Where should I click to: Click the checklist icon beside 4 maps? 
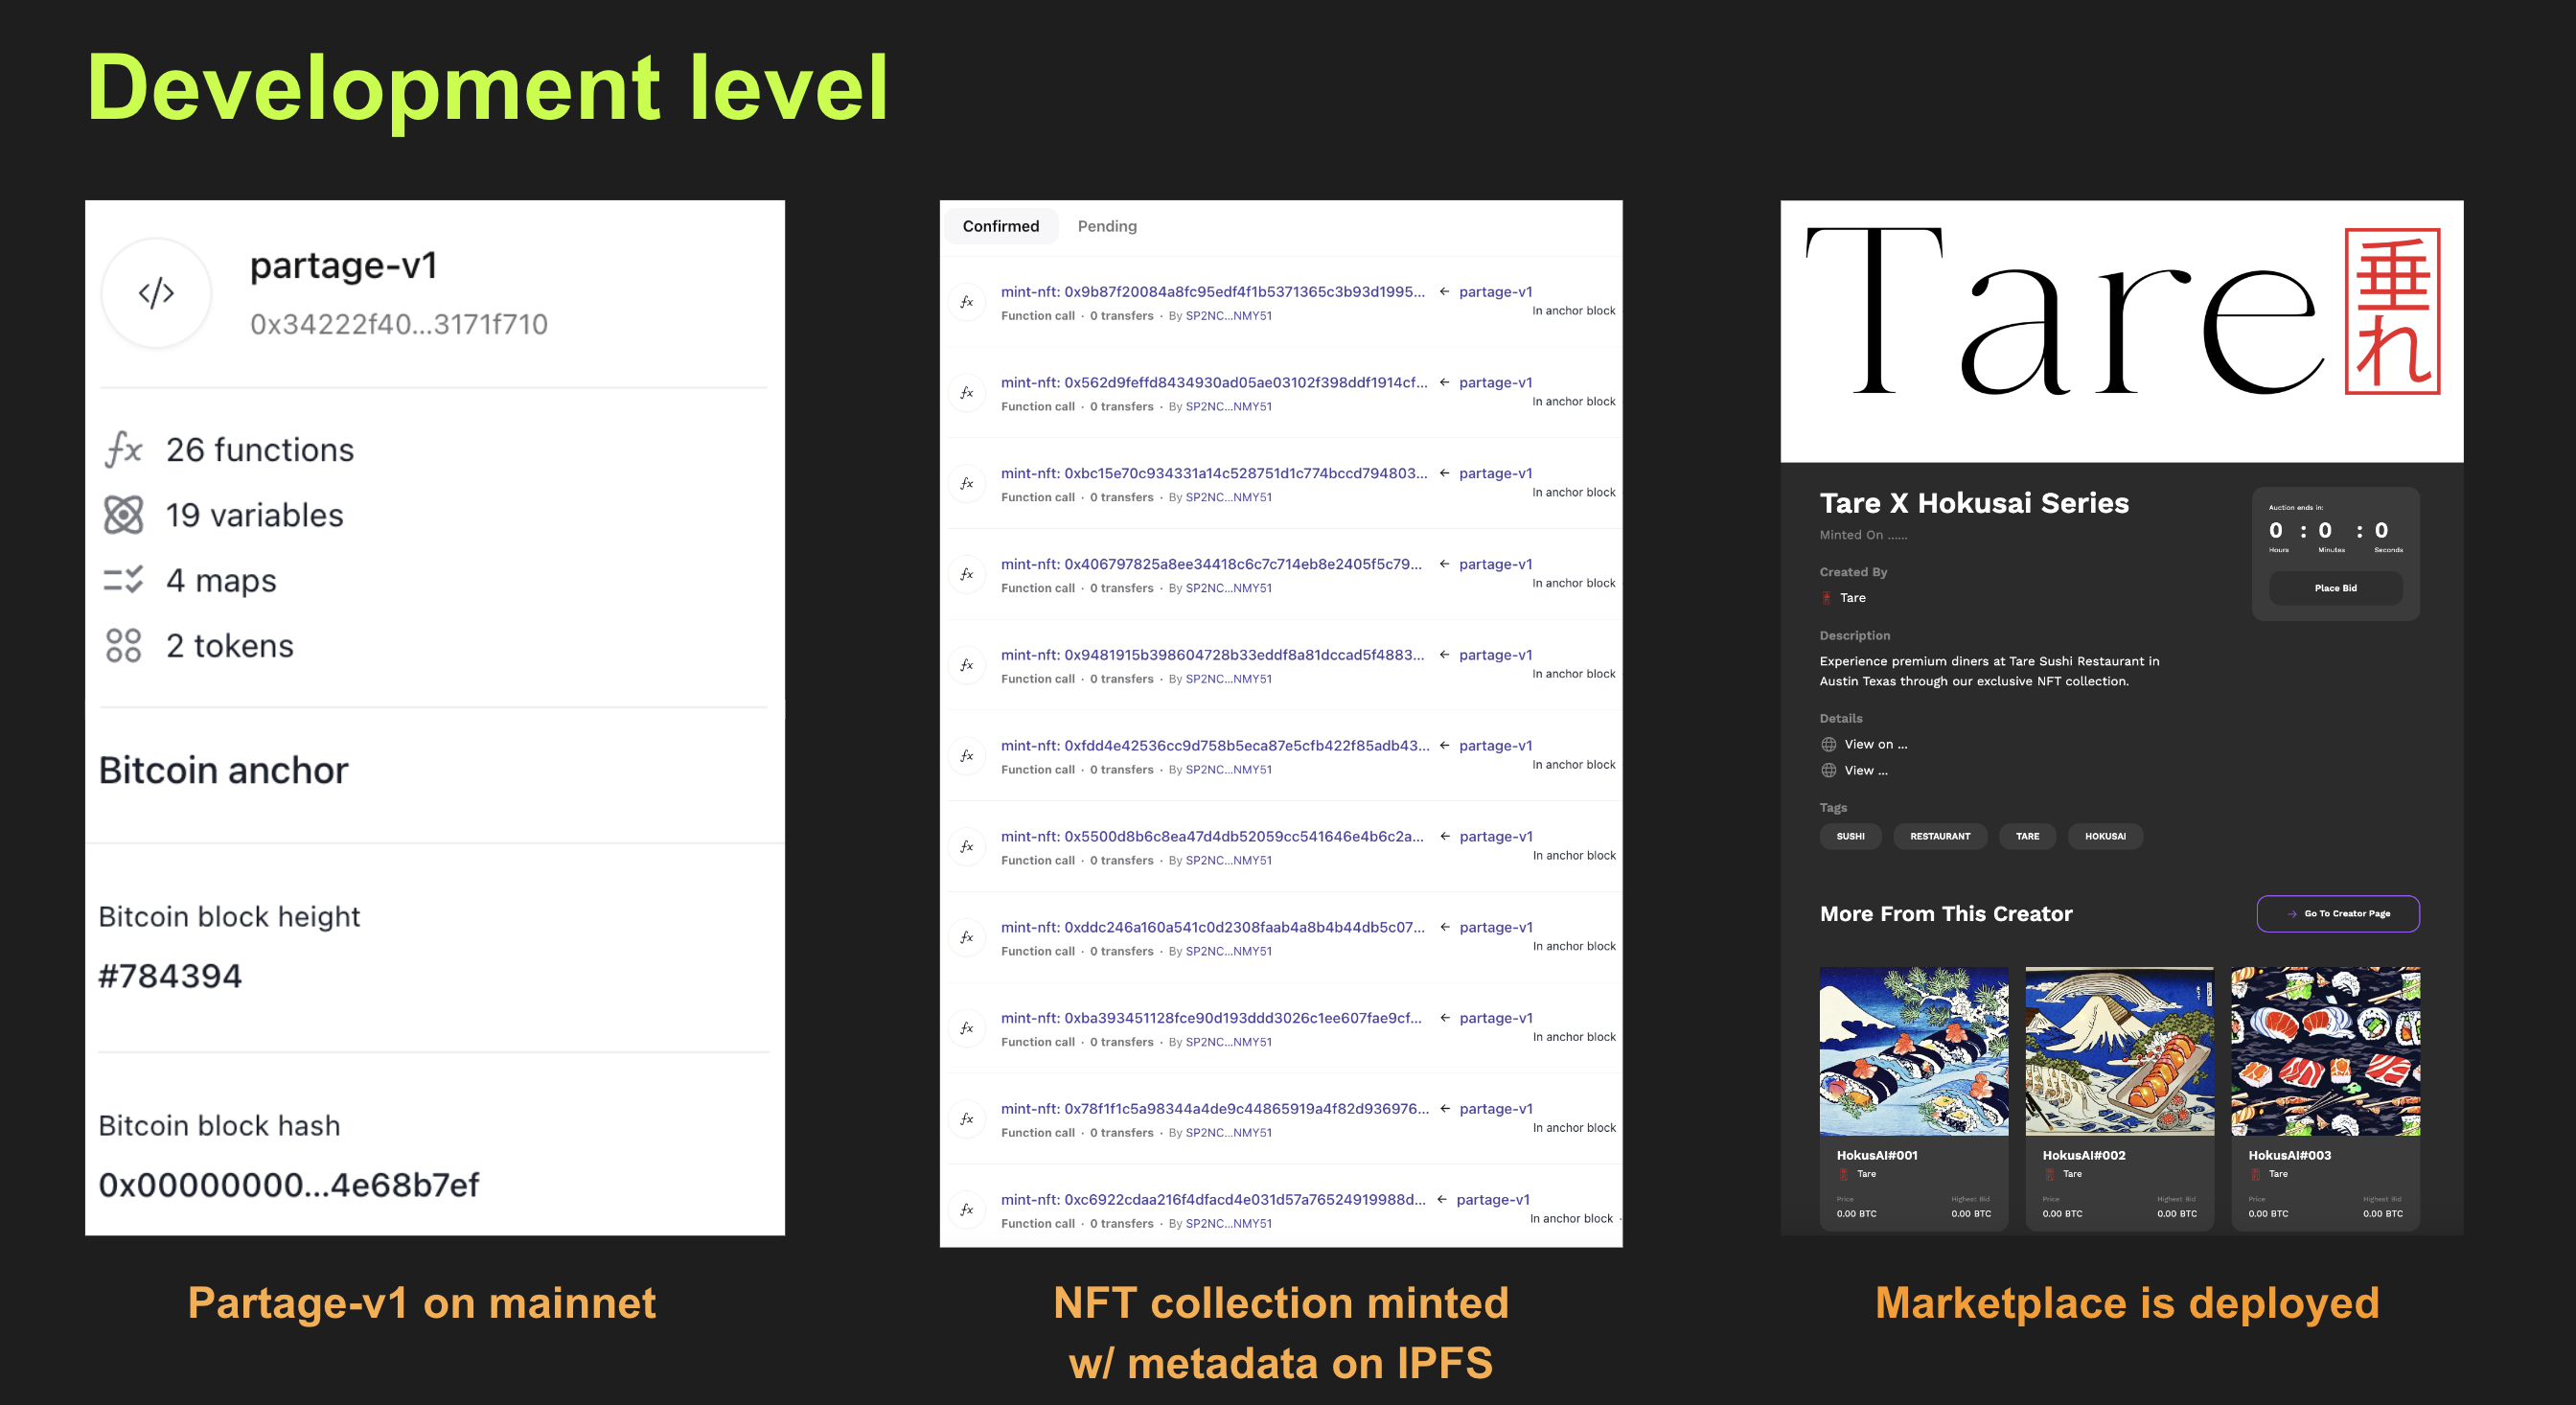[x=124, y=580]
